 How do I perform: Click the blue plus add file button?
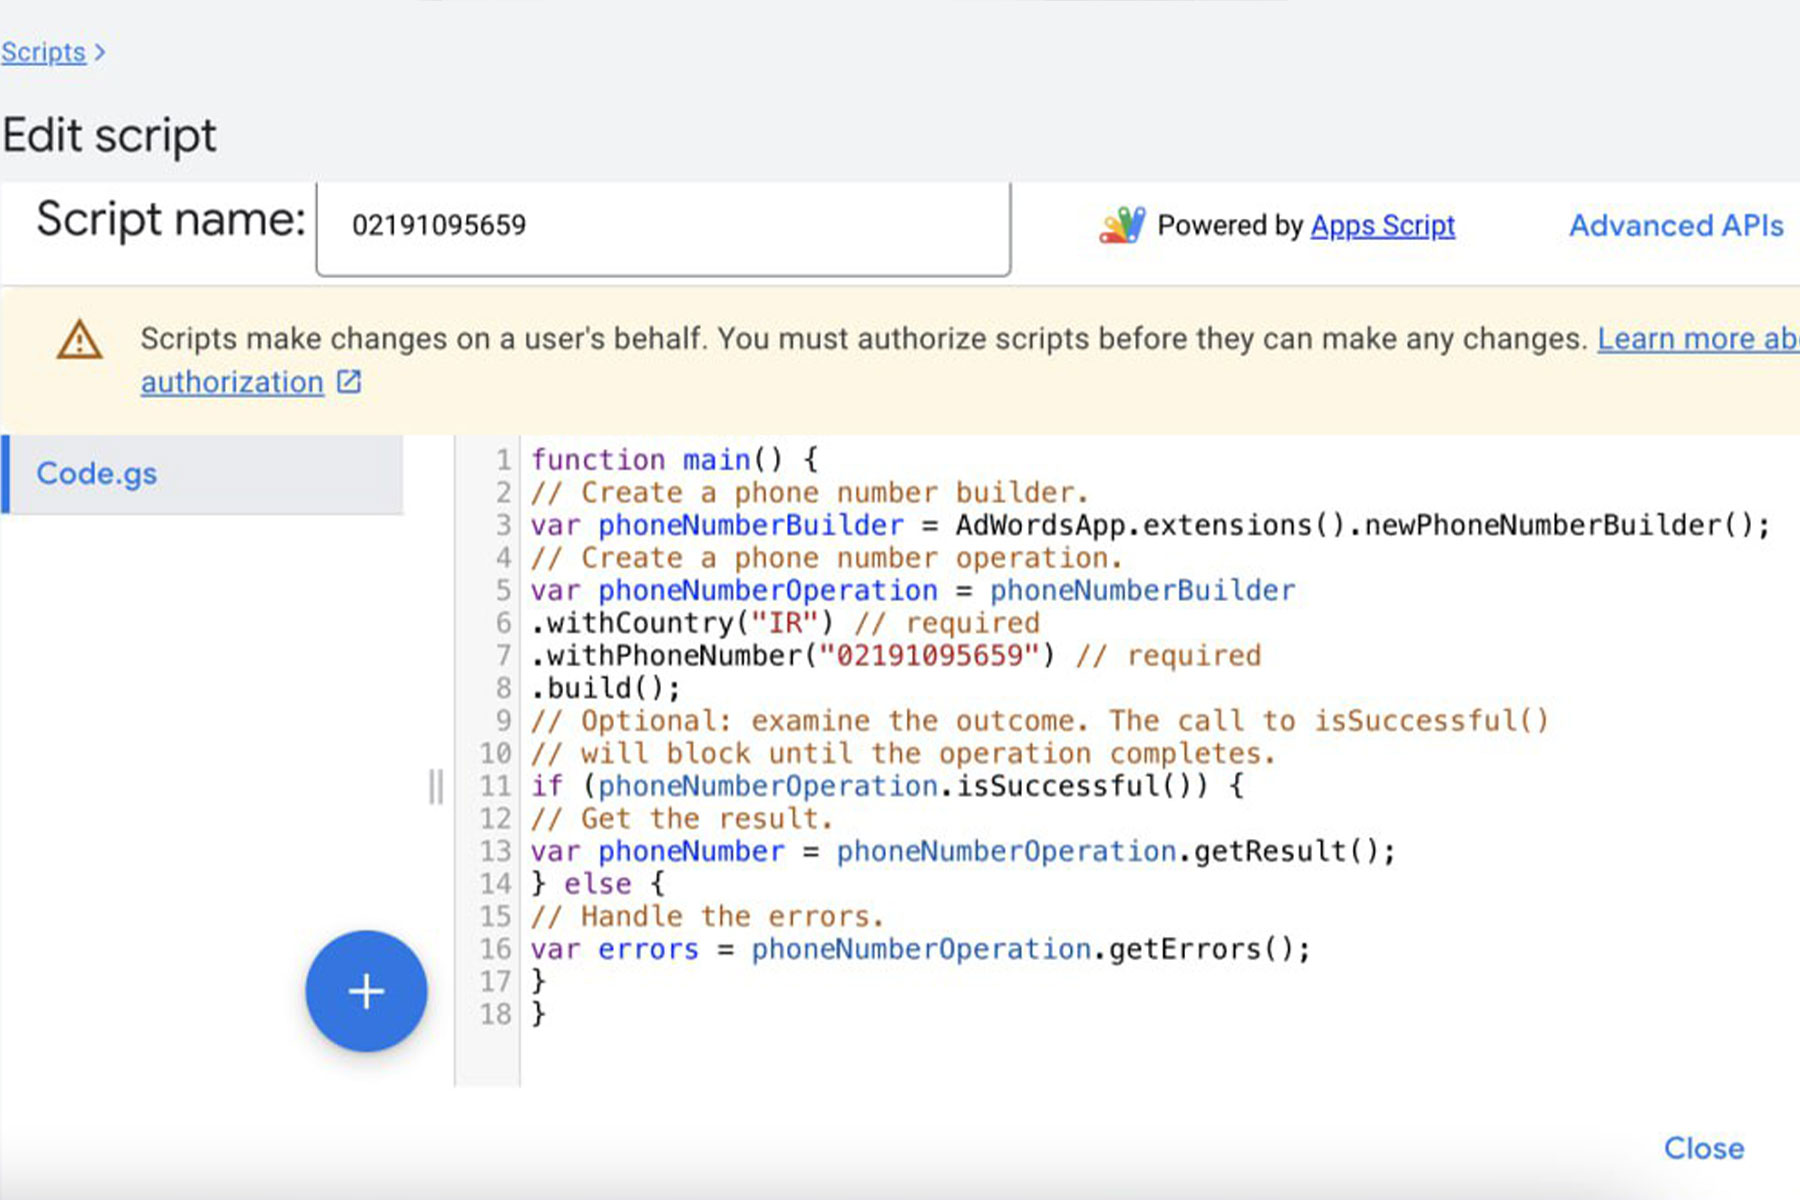point(366,991)
